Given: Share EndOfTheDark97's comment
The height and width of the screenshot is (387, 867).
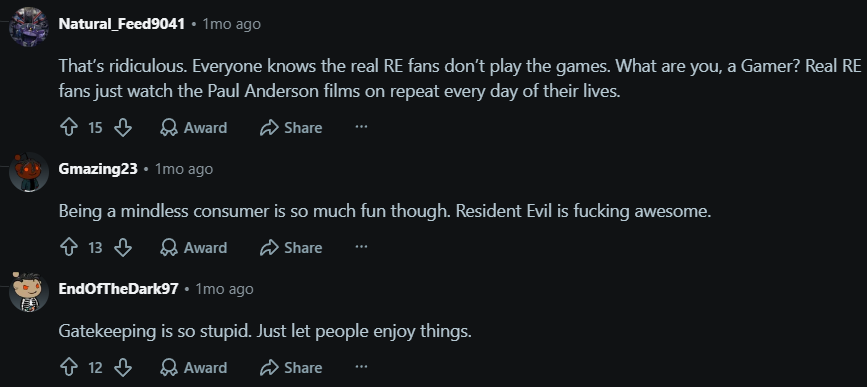Looking at the screenshot, I should [291, 367].
